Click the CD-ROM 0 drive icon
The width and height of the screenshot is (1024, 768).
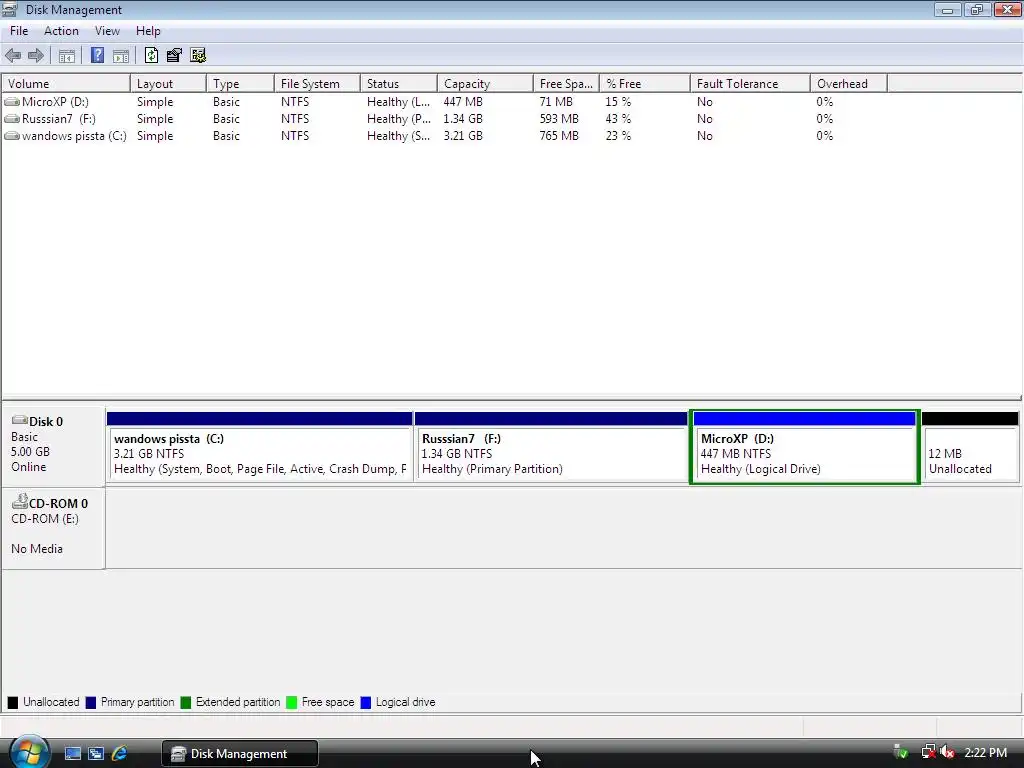pyautogui.click(x=20, y=502)
